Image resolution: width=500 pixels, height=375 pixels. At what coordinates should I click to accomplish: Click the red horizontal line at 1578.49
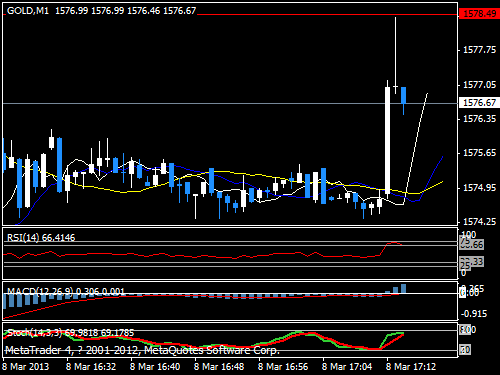coord(327,14)
